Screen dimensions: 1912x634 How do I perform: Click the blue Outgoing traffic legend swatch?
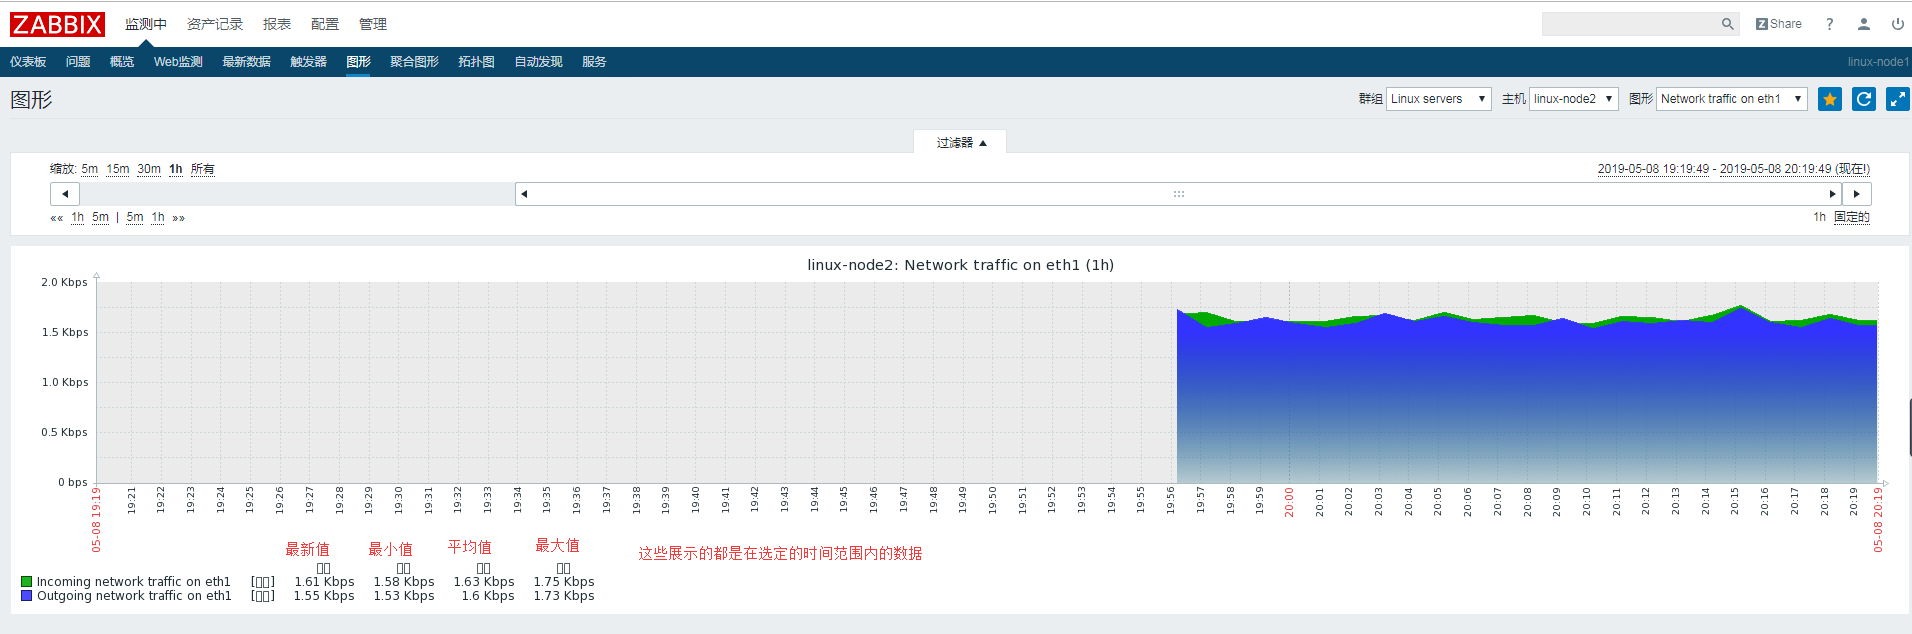(x=27, y=595)
